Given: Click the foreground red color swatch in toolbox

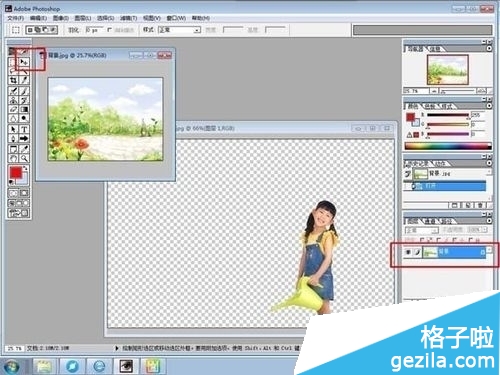Looking at the screenshot, I should pos(15,173).
